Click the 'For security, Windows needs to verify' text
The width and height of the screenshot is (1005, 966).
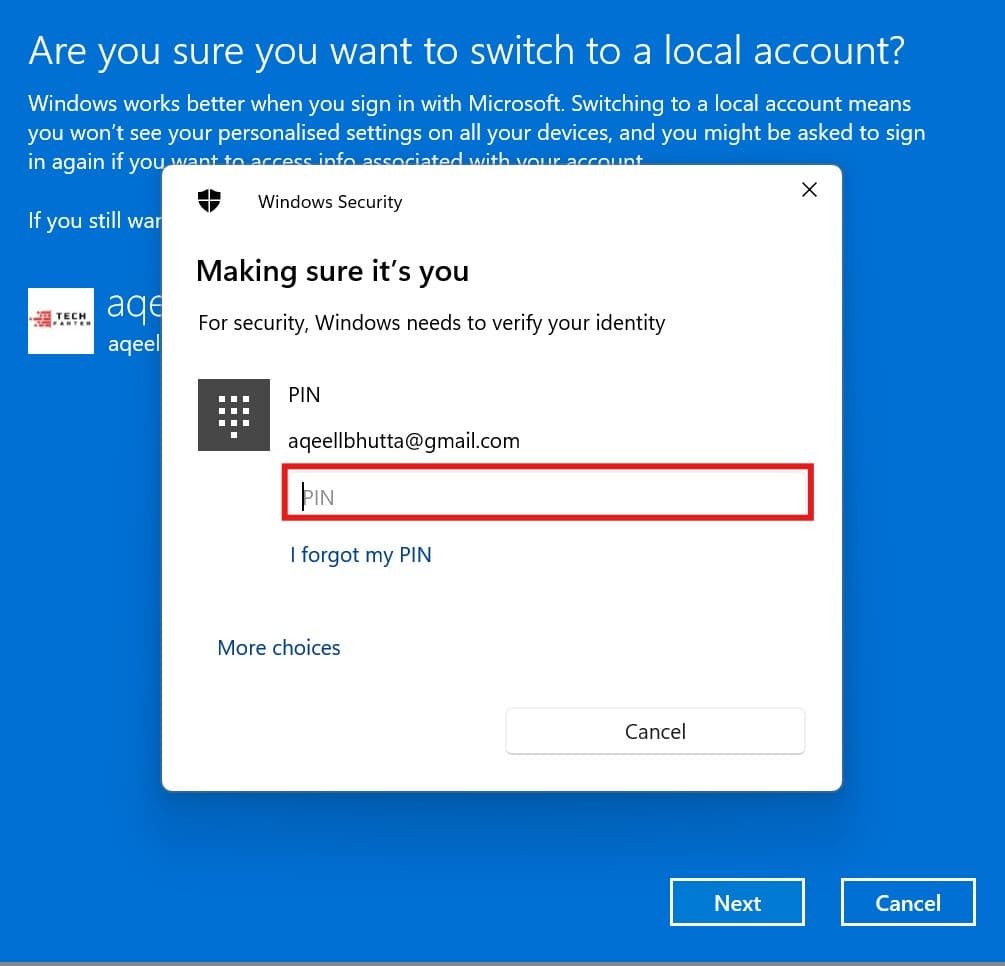tap(431, 323)
